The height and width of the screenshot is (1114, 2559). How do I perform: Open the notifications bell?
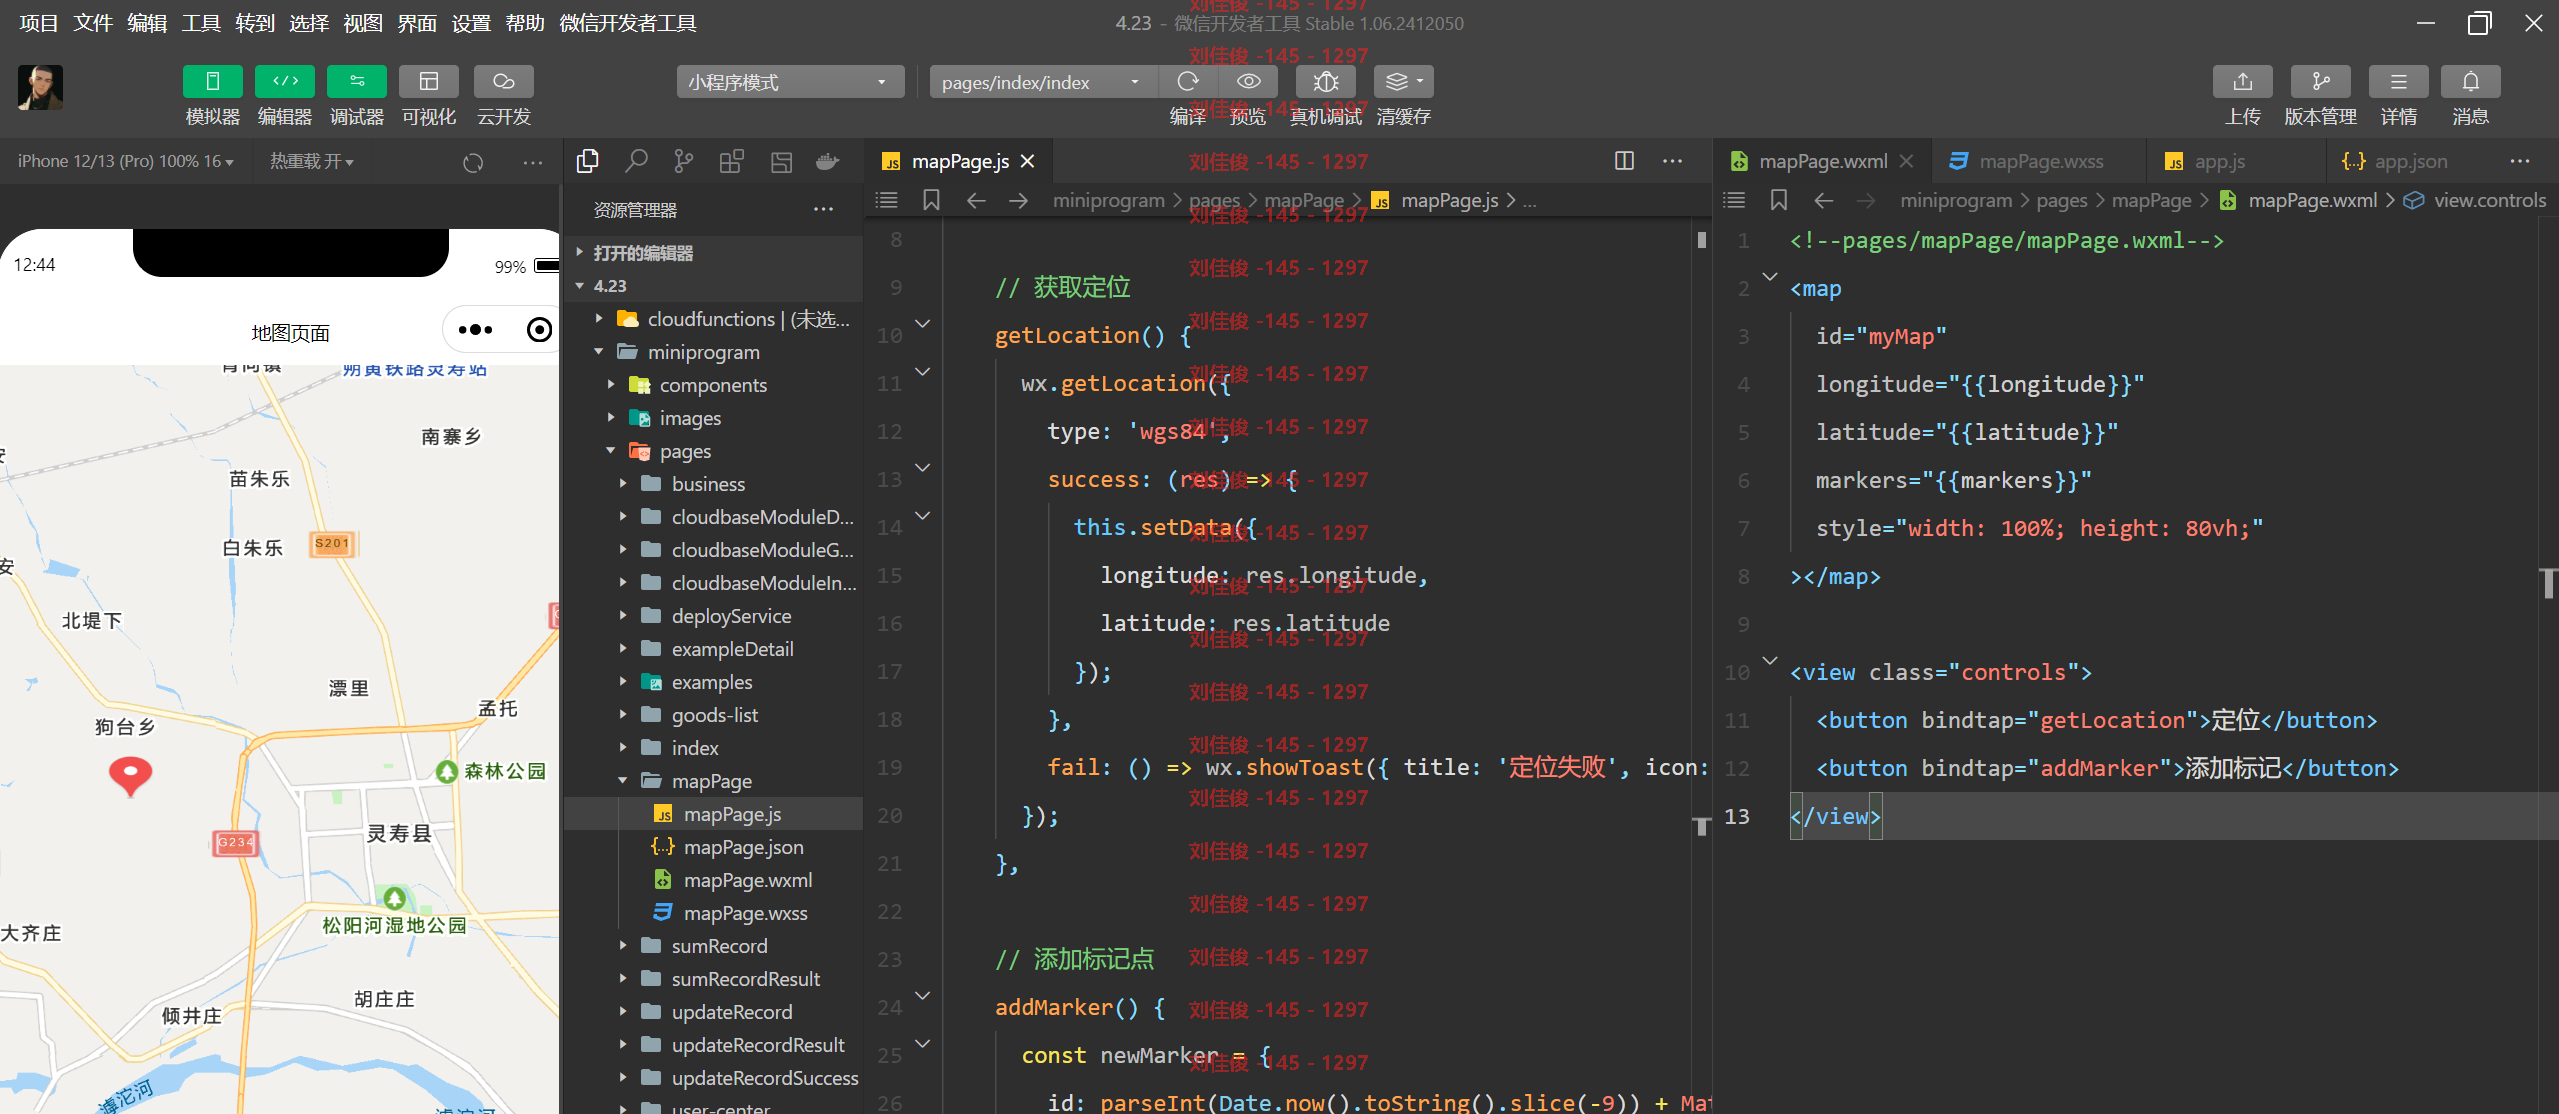(x=2470, y=82)
